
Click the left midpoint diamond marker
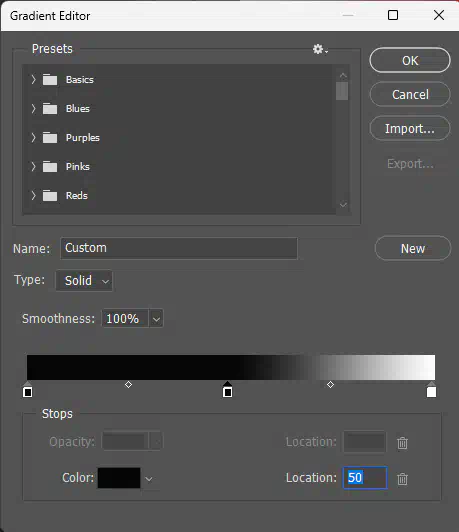click(128, 384)
